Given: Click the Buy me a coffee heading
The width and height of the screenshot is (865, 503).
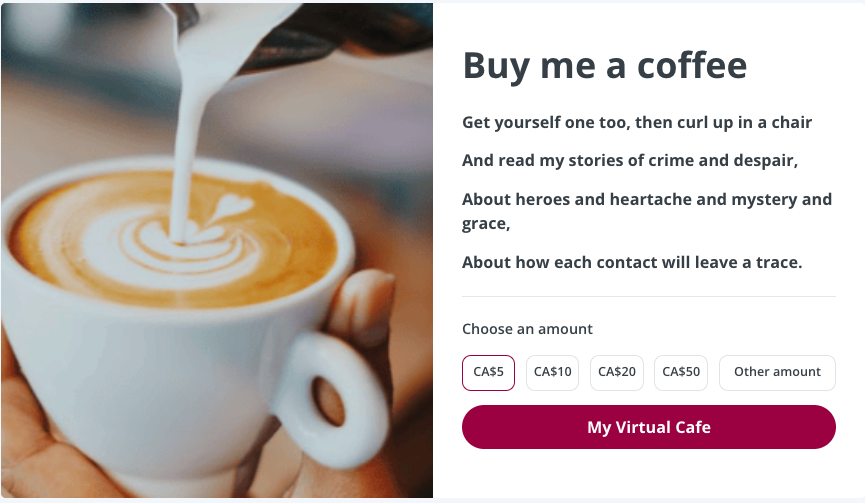Looking at the screenshot, I should (x=605, y=66).
